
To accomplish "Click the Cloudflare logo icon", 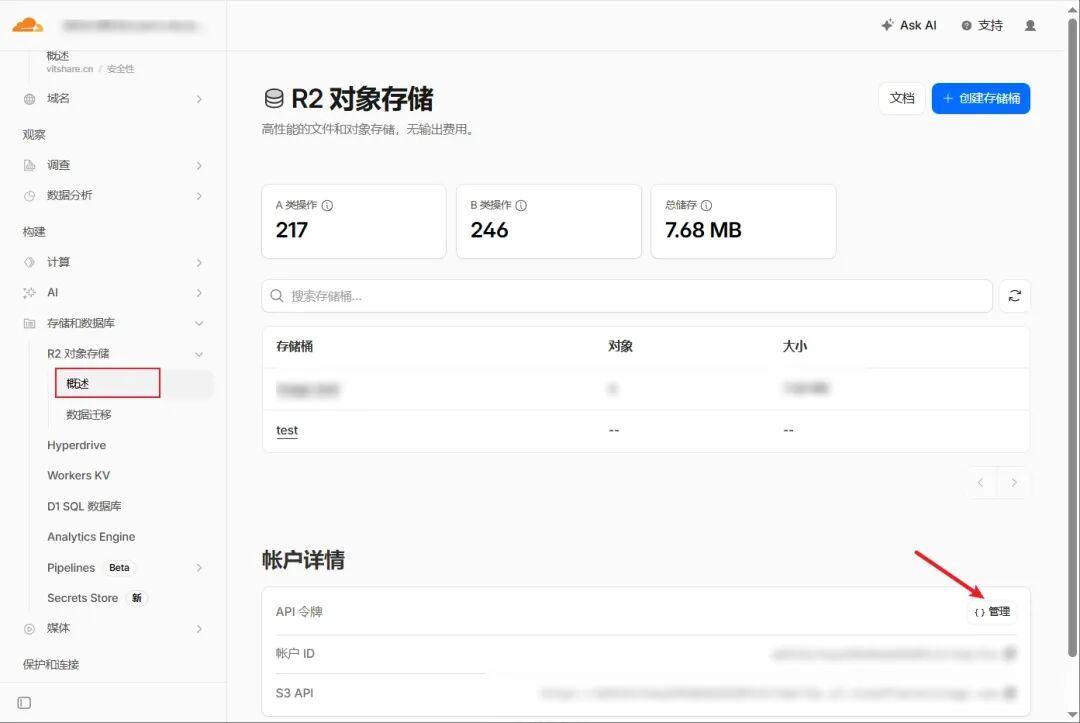I will pos(28,25).
